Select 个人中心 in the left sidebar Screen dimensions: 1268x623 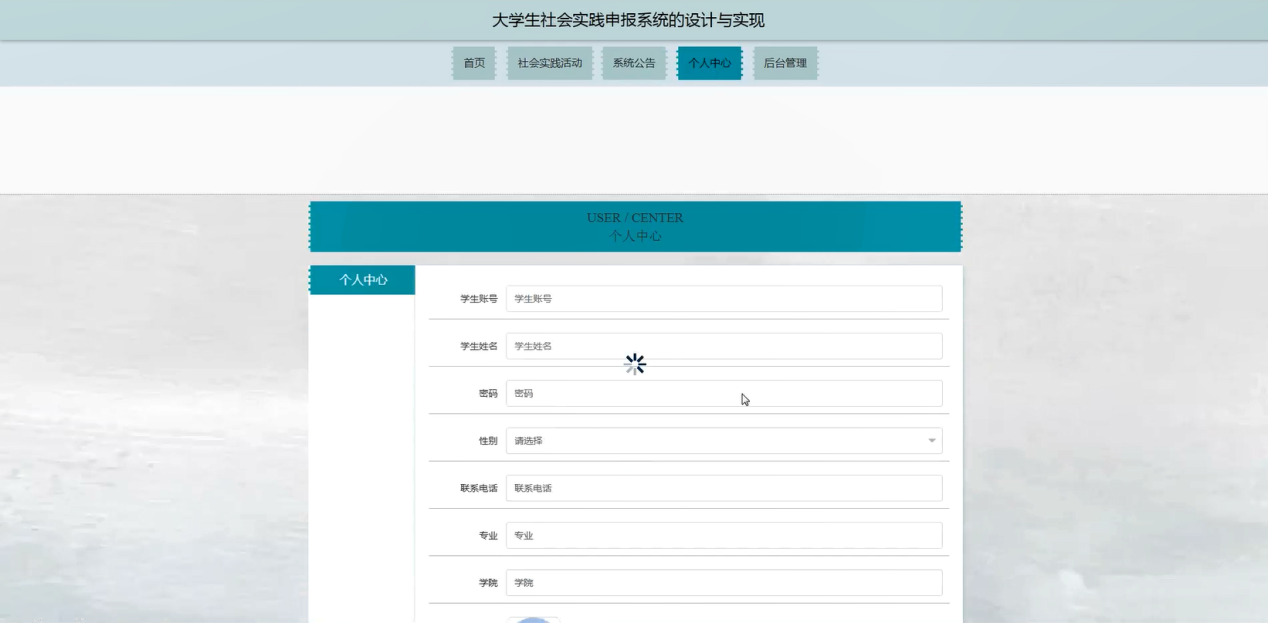coord(363,280)
